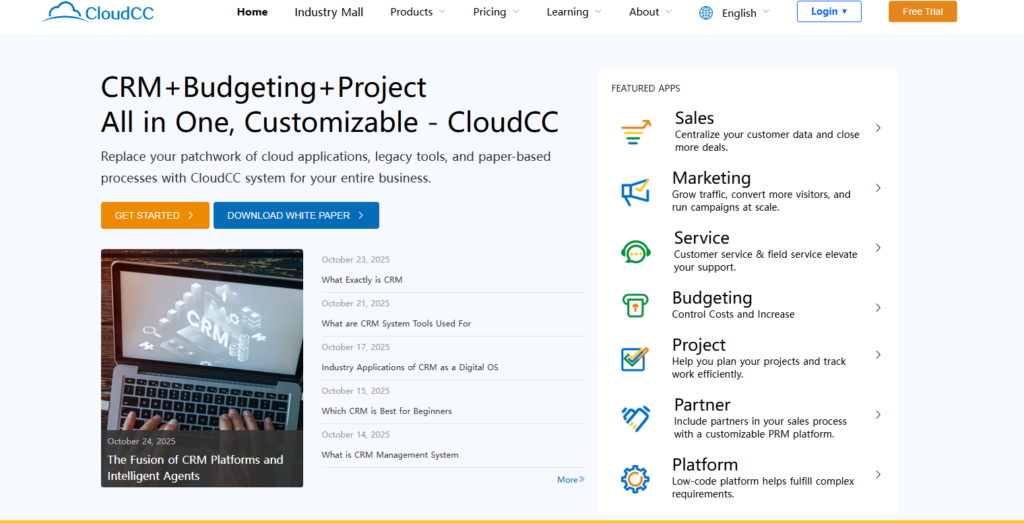Viewport: 1024px width, 523px height.
Task: Go to the Industry Mall page
Action: [x=329, y=12]
